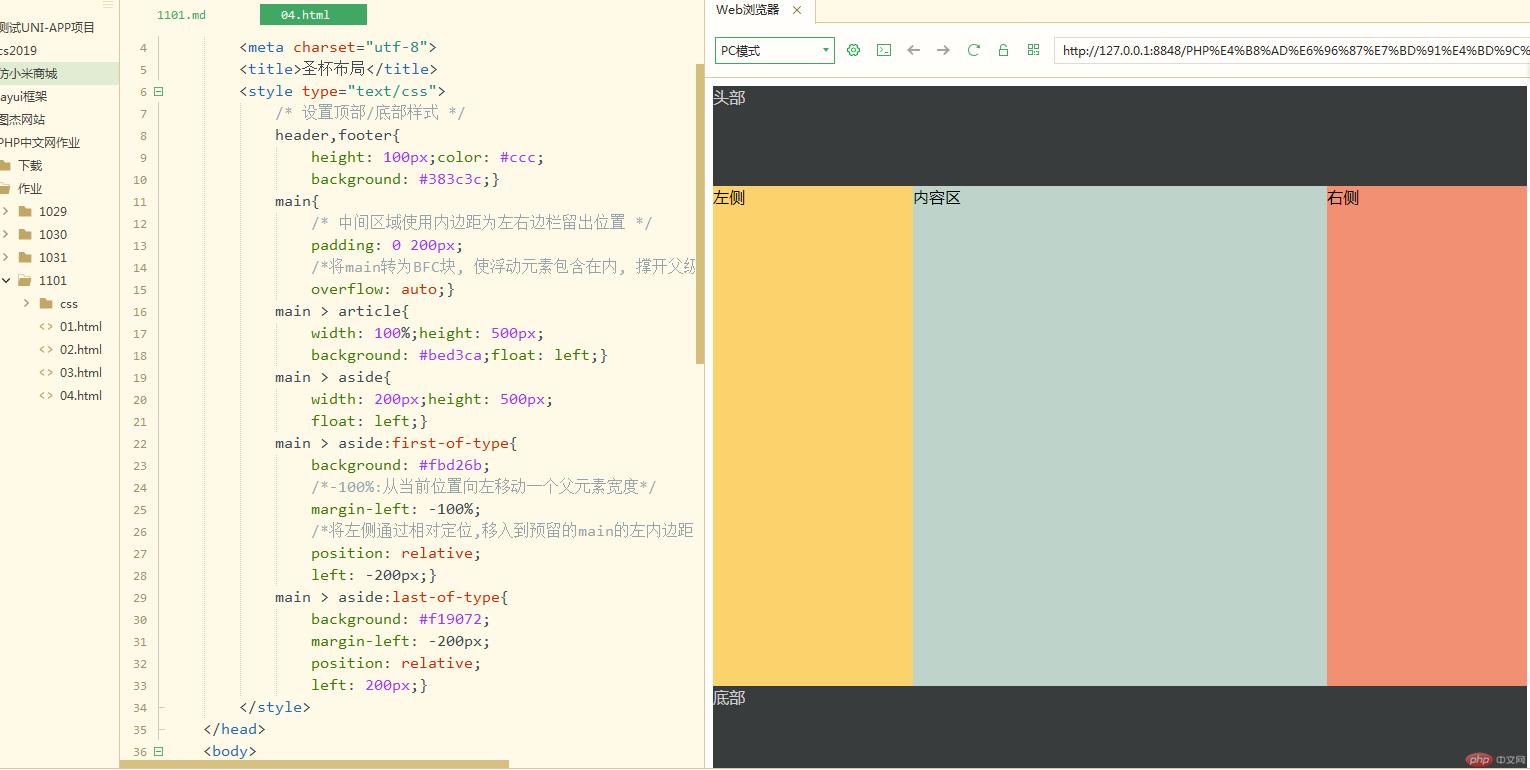Click the 下载 folder icon
1530x770 pixels.
pyautogui.click(x=5, y=166)
